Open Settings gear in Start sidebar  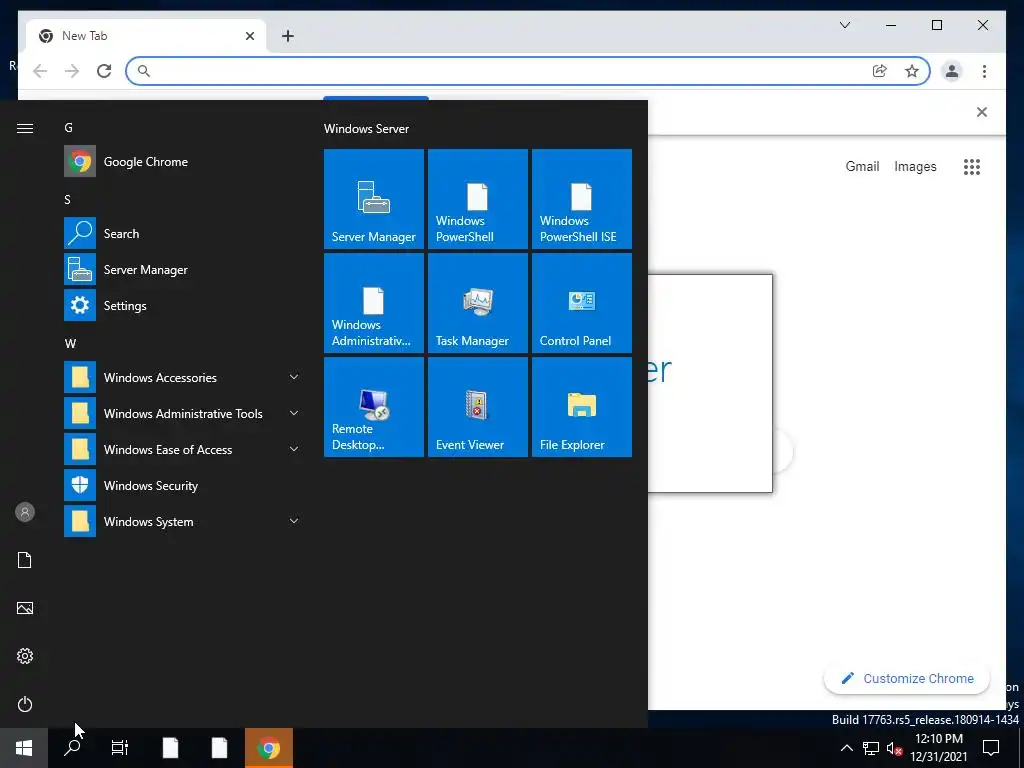click(25, 656)
